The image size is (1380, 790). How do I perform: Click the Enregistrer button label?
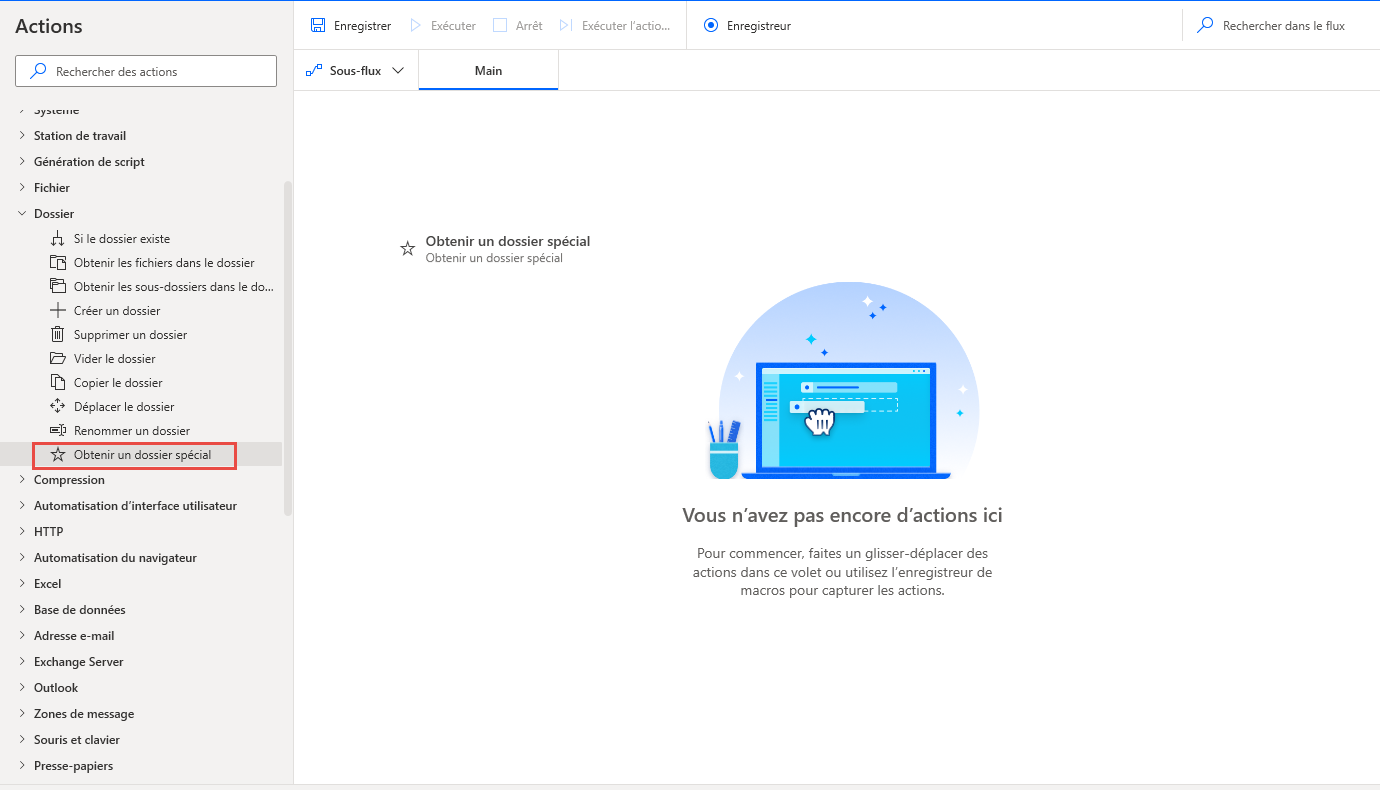(362, 26)
